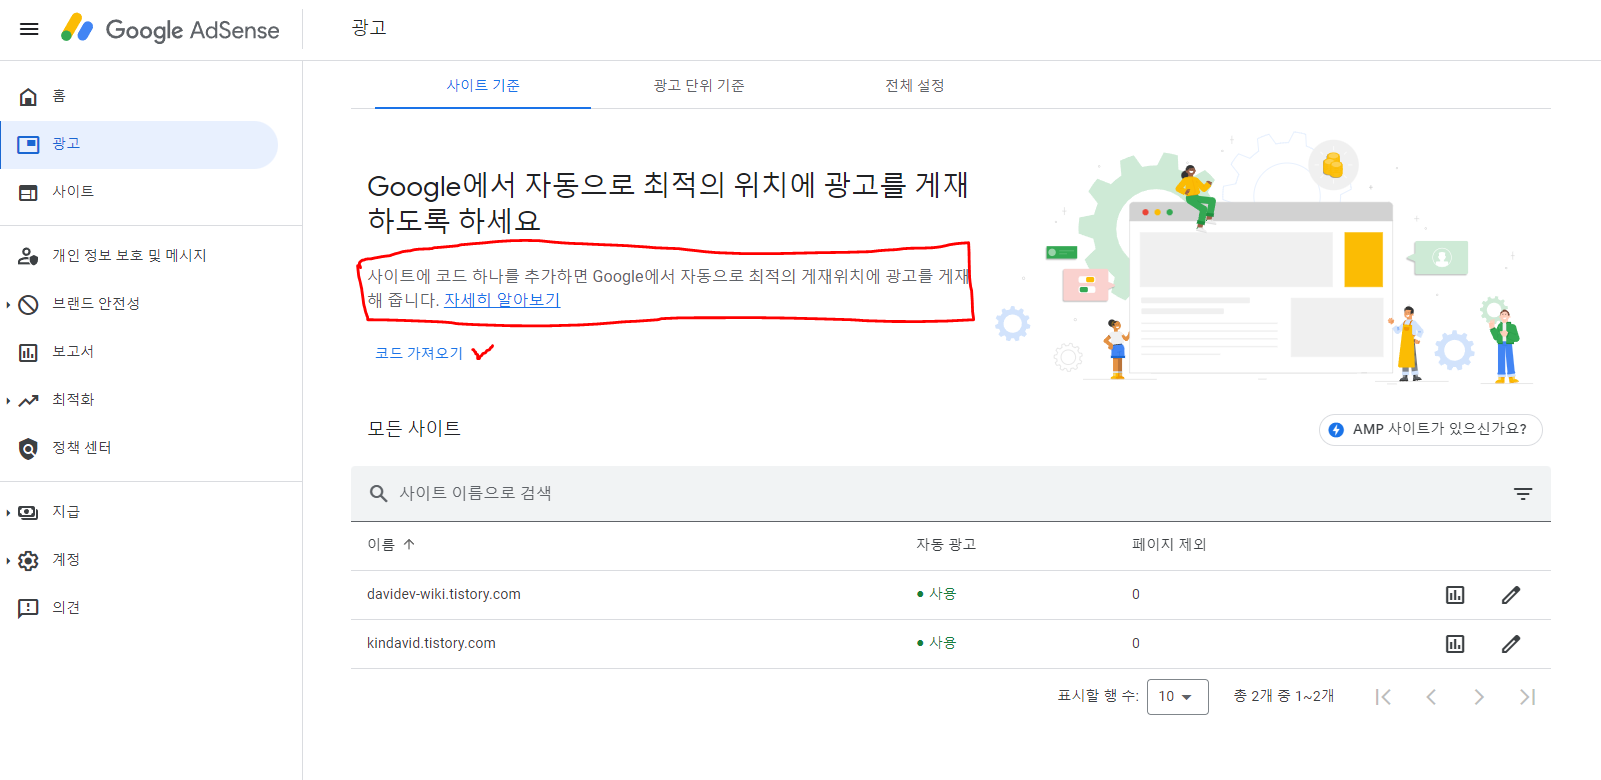Viewport: 1601px width, 780px height.
Task: Click the 지급 payments icon
Action: (x=28, y=512)
